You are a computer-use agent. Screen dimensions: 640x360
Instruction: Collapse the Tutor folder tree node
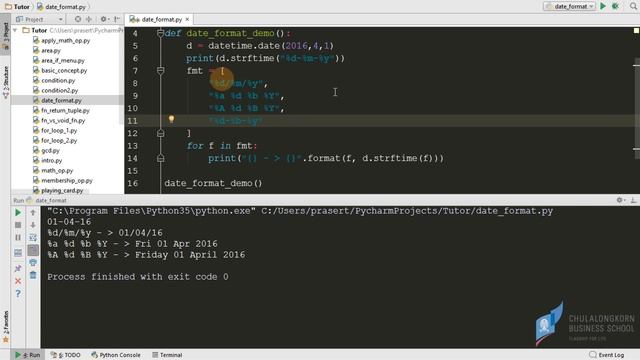(x=15, y=30)
